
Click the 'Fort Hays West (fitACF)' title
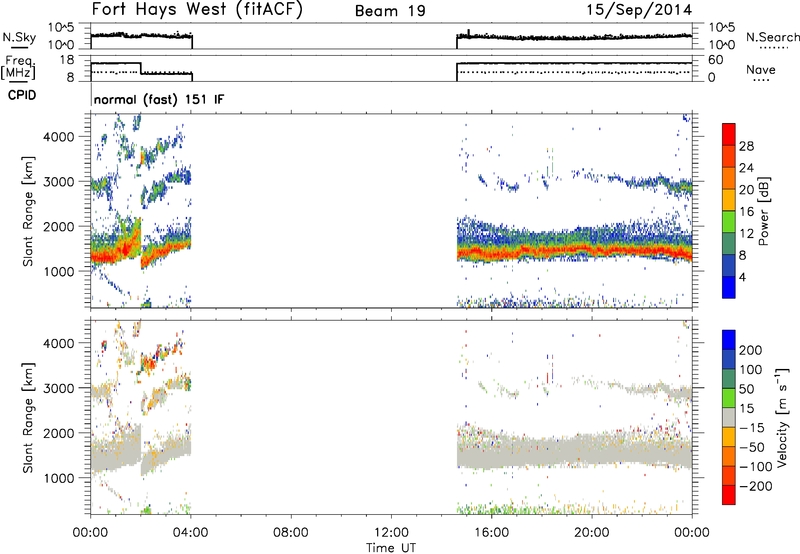click(197, 10)
